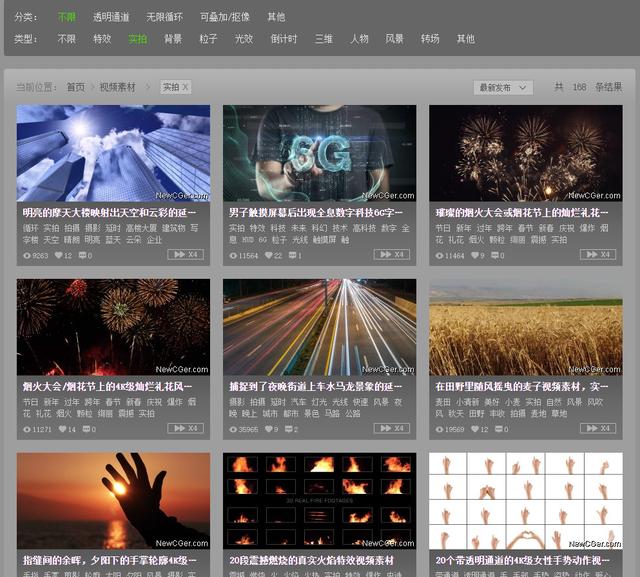Click views eye icon on skyscraper card
This screenshot has width=640, height=577.
tap(27, 256)
